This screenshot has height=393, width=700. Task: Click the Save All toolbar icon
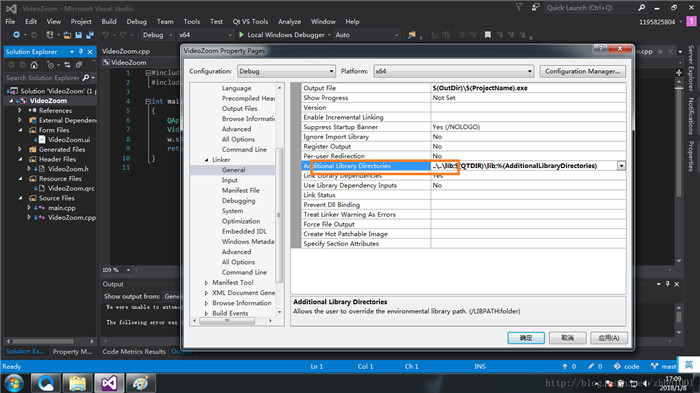(x=90, y=35)
